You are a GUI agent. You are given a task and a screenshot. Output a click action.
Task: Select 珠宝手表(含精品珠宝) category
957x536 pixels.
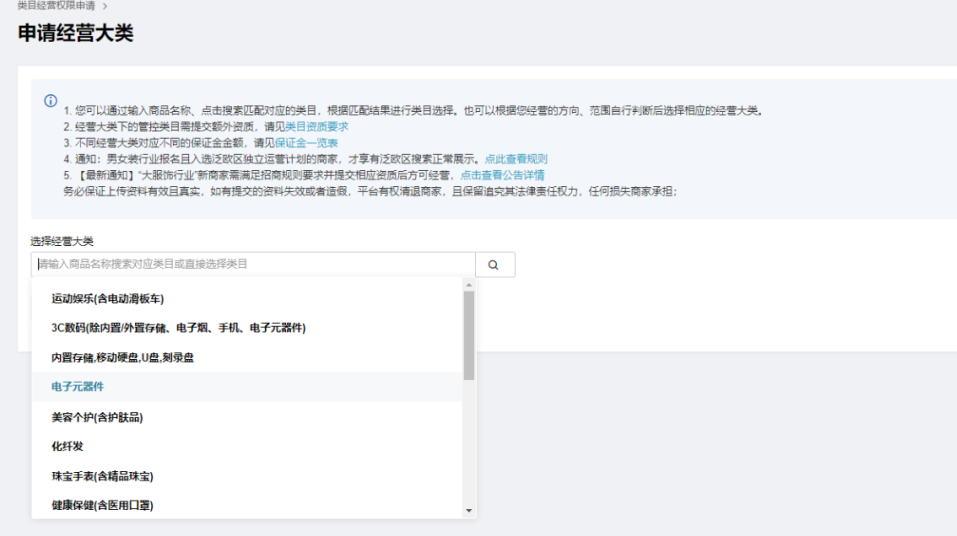[x=102, y=476]
